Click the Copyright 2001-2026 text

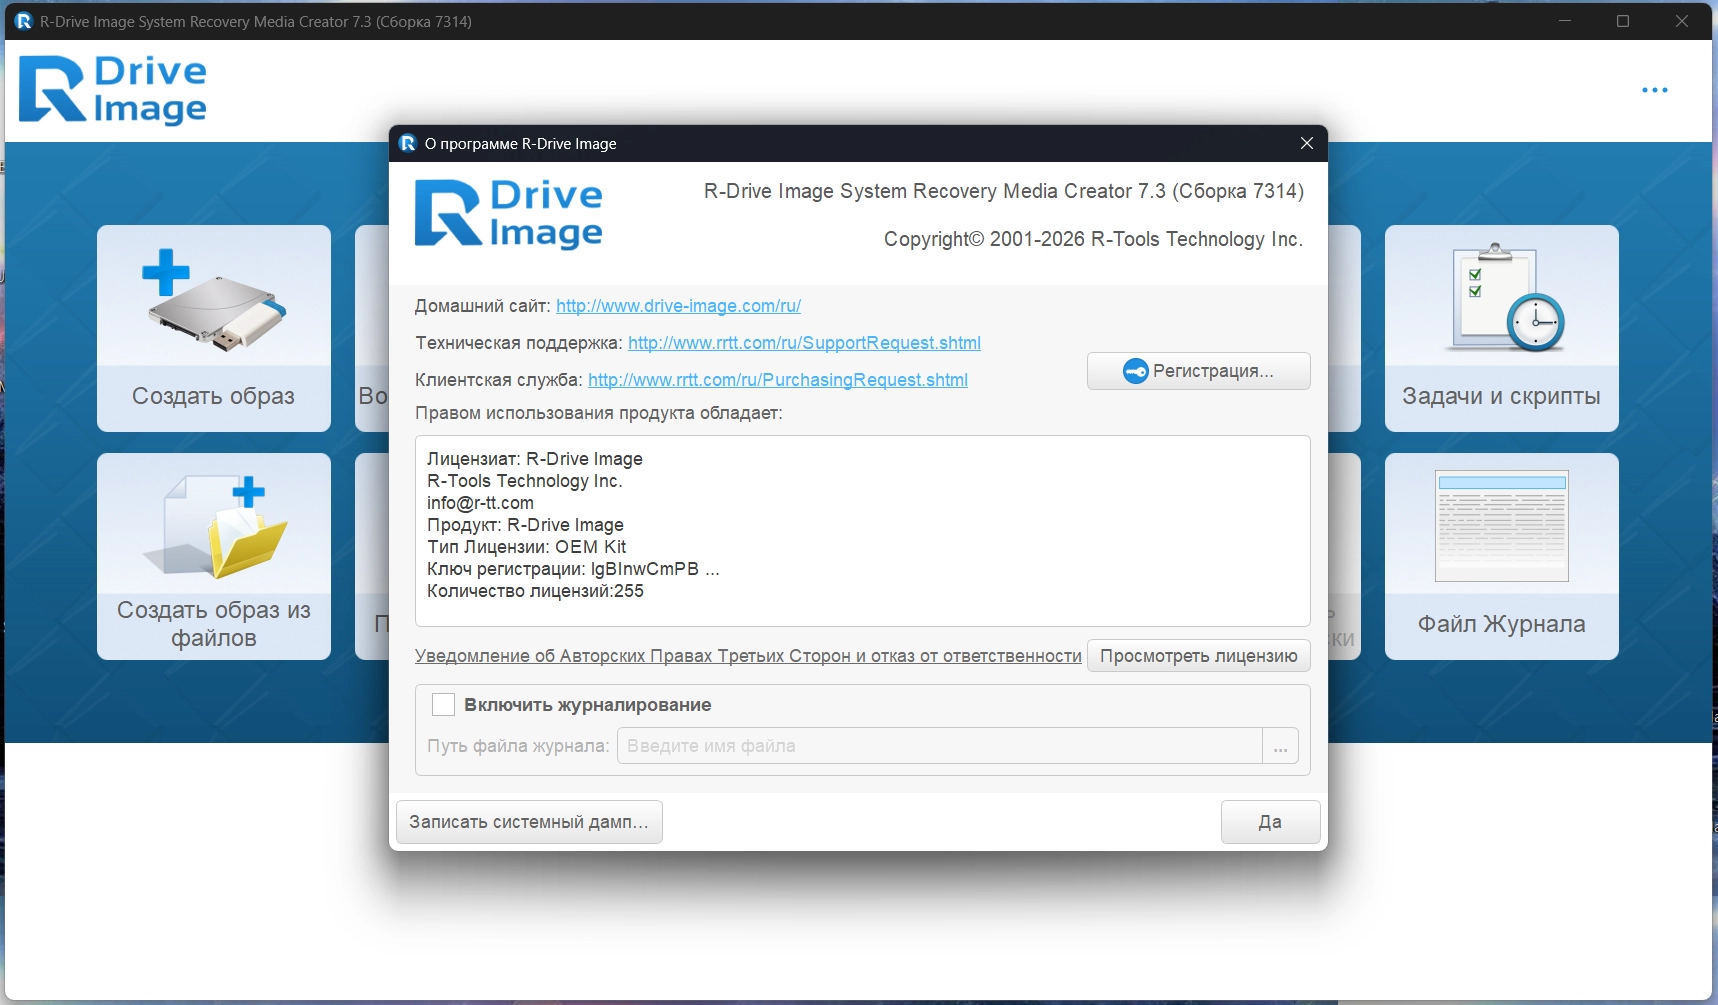pyautogui.click(x=1093, y=239)
